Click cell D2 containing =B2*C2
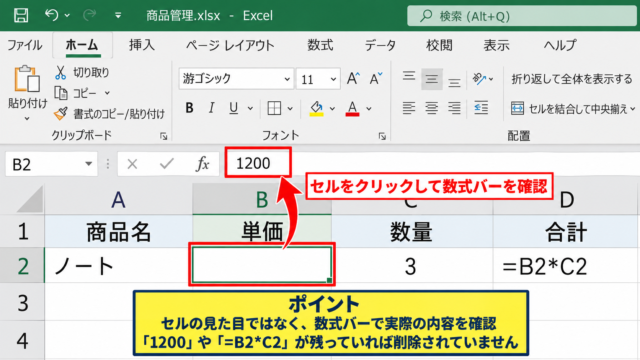The height and width of the screenshot is (360, 640). 566,266
